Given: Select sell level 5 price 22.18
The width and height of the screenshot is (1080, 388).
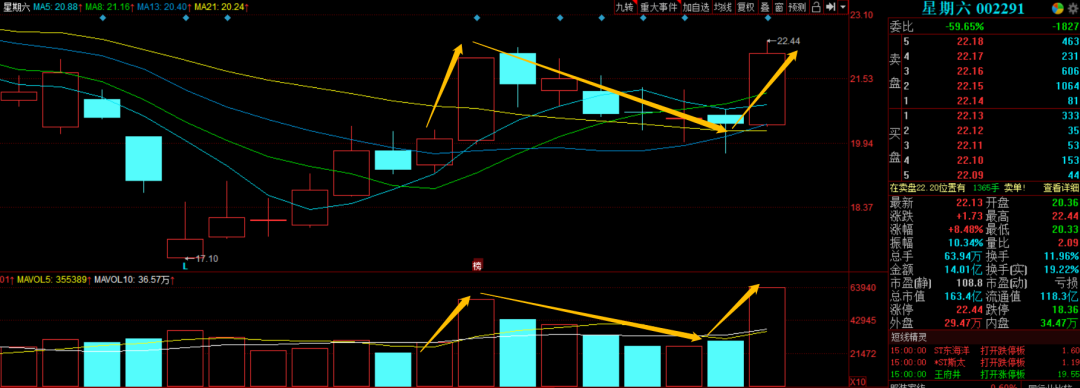Looking at the screenshot, I should tap(969, 41).
